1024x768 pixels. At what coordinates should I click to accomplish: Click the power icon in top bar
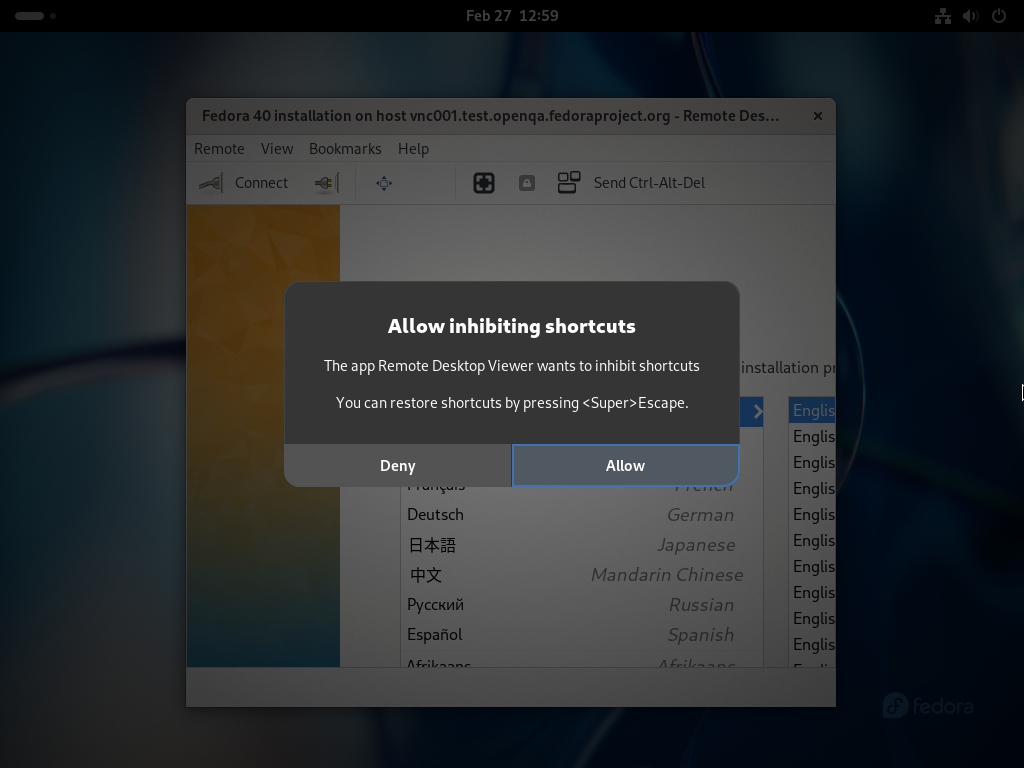coord(999,16)
